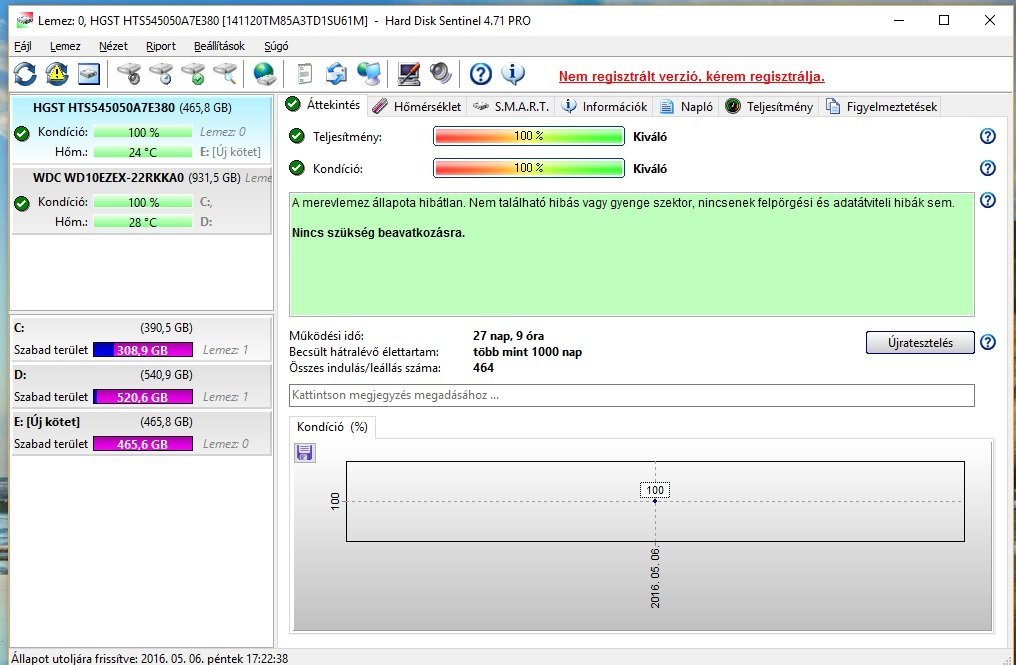Click the 100 data point on chart
This screenshot has height=665, width=1016.
(655, 500)
